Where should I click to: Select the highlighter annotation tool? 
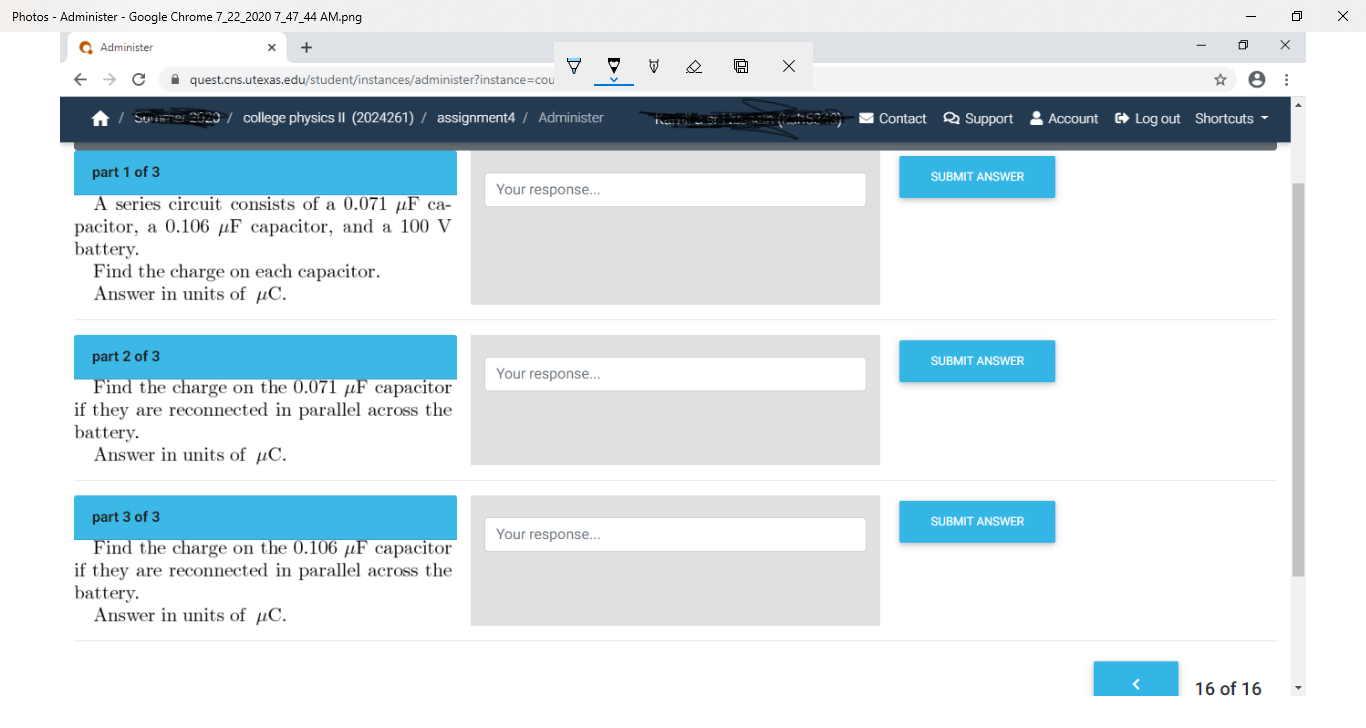click(x=574, y=66)
